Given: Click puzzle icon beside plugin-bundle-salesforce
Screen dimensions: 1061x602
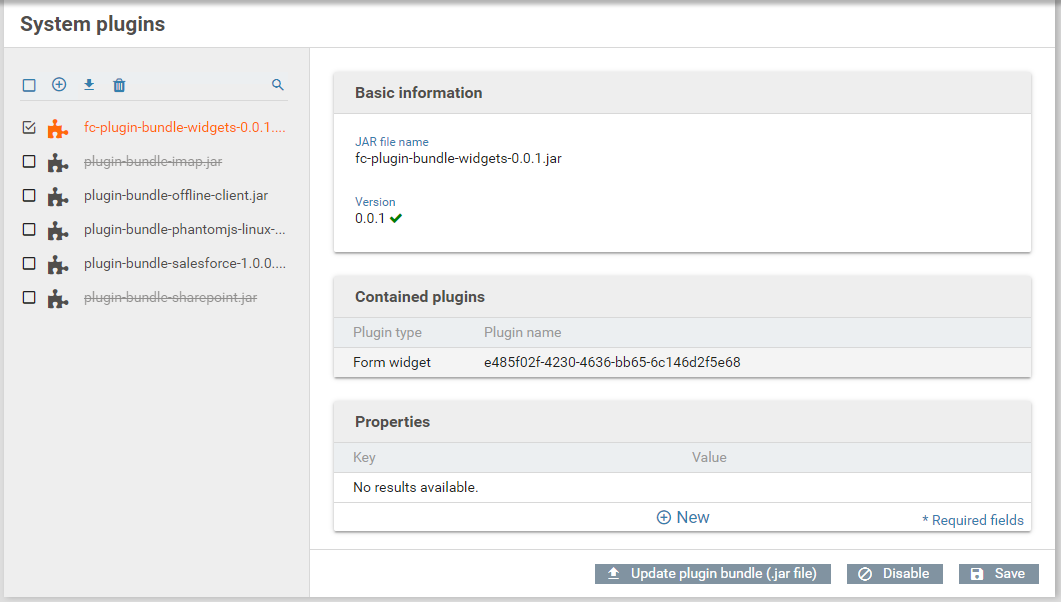Looking at the screenshot, I should (58, 264).
